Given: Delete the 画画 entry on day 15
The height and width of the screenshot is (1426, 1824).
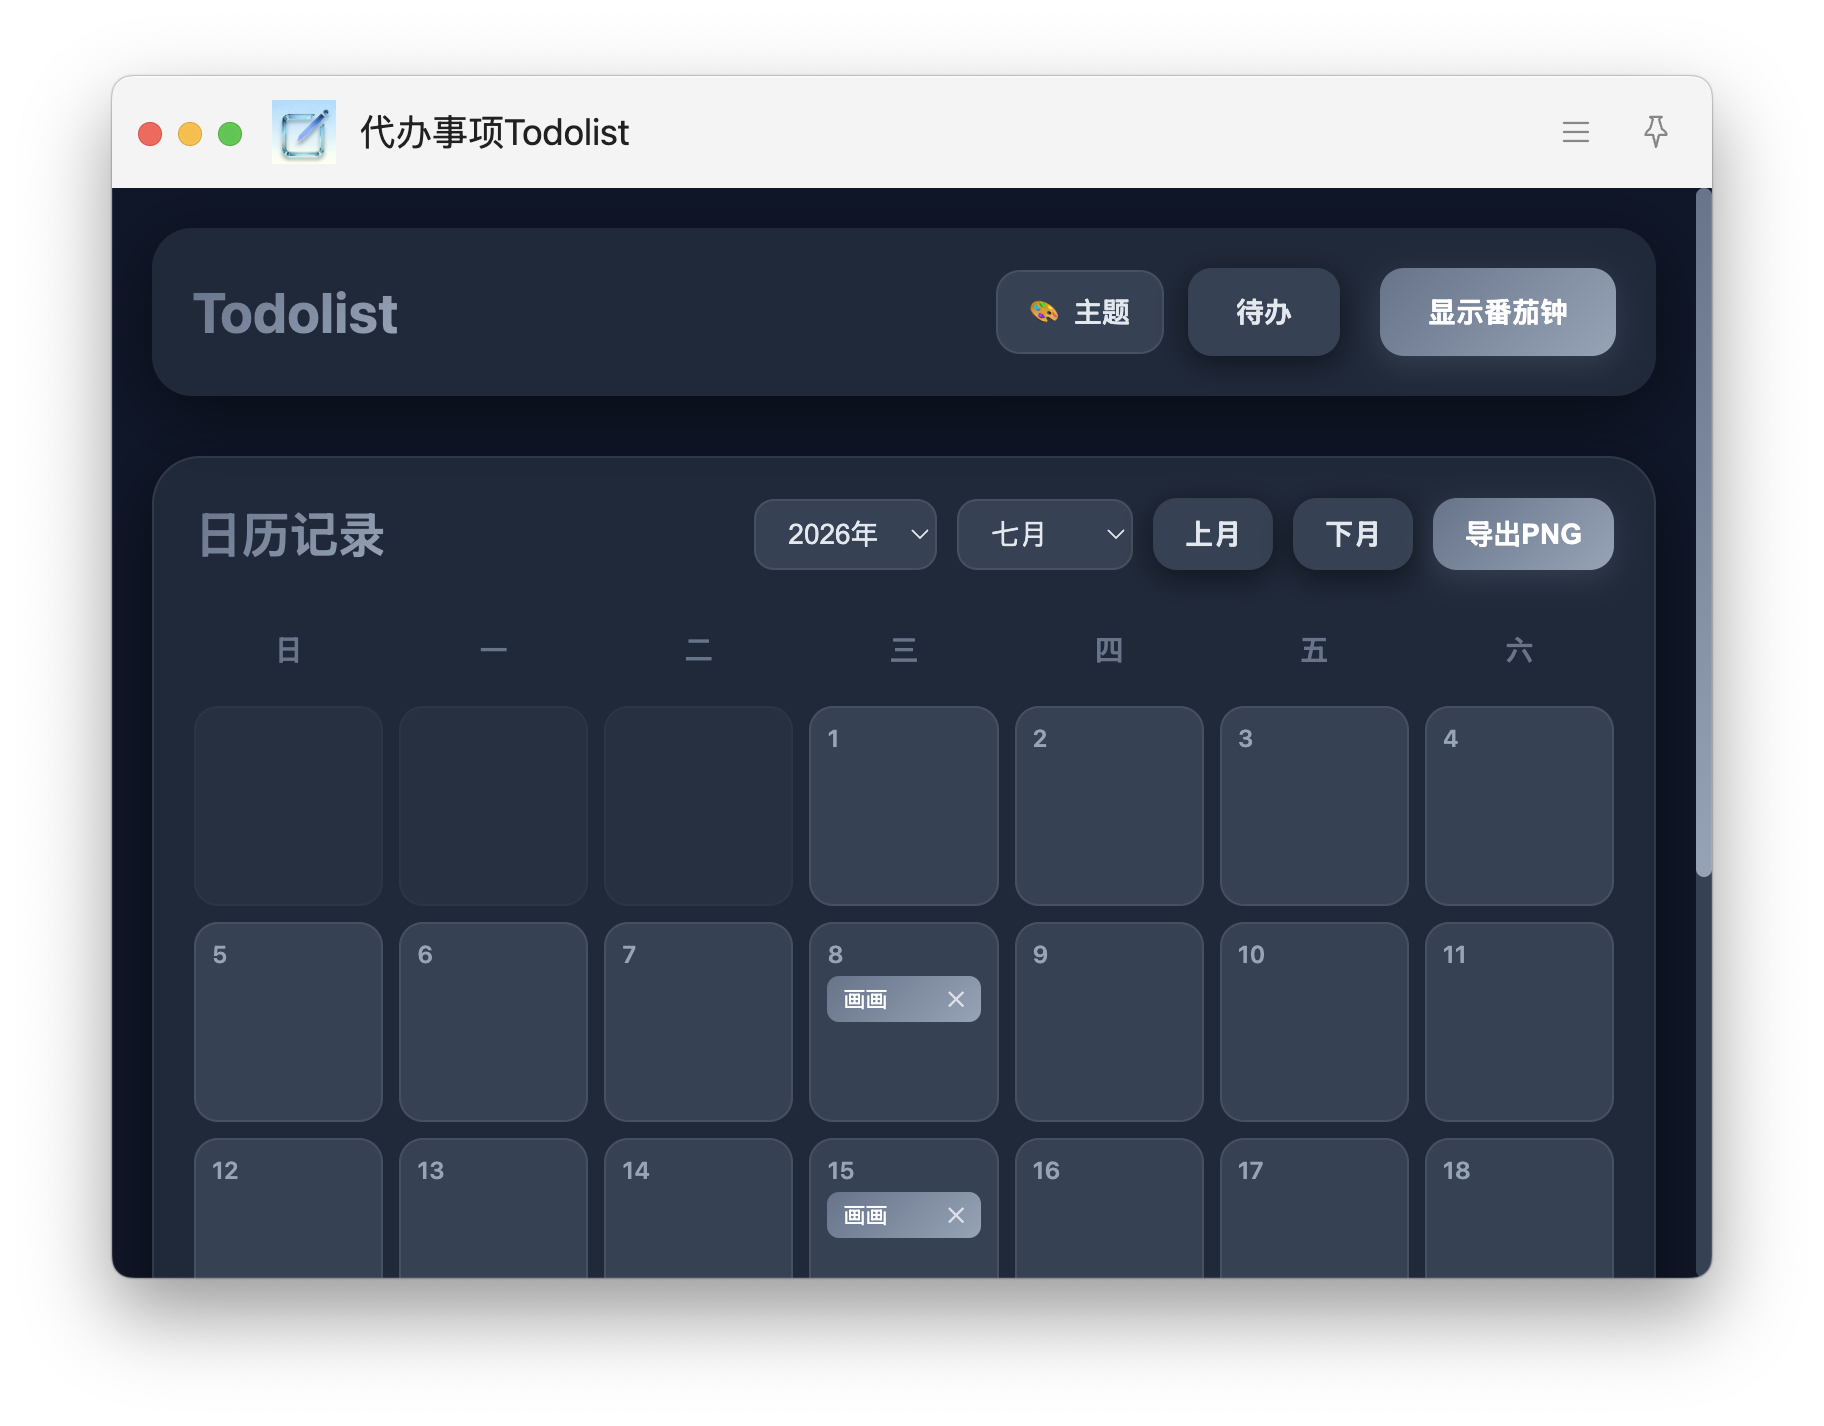Looking at the screenshot, I should click(x=956, y=1215).
